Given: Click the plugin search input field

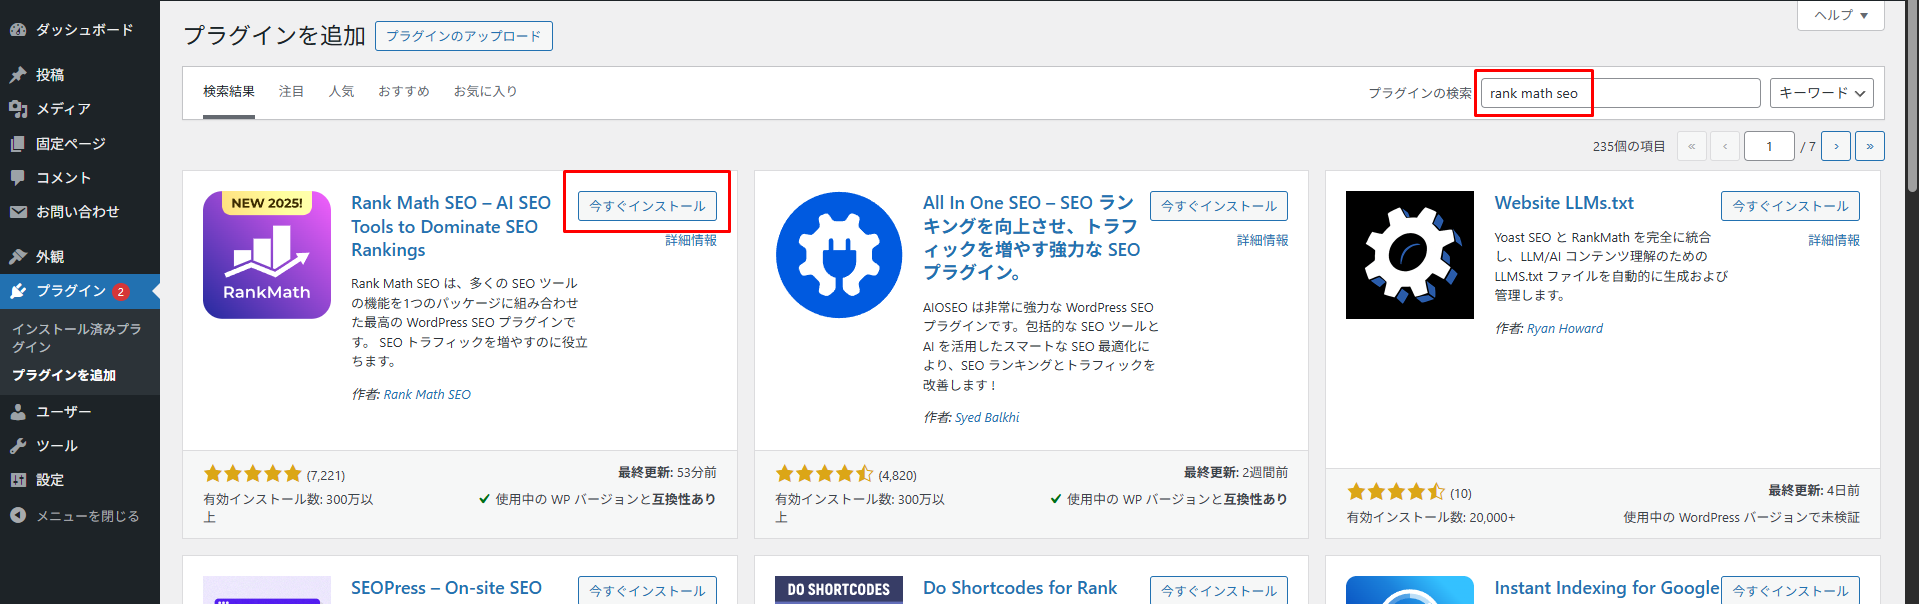Looking at the screenshot, I should [1620, 93].
